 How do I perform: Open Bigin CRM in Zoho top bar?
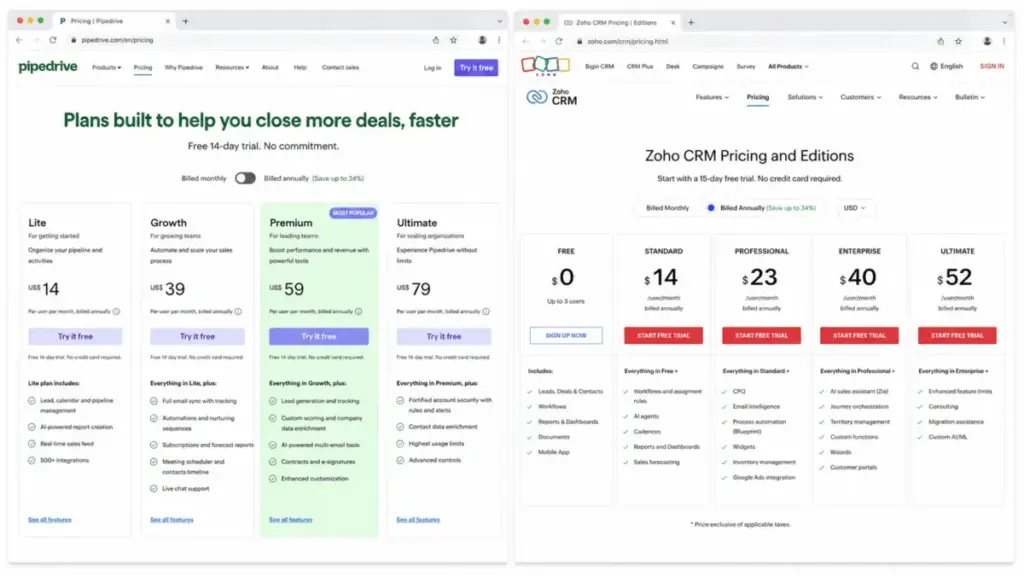pyautogui.click(x=600, y=66)
